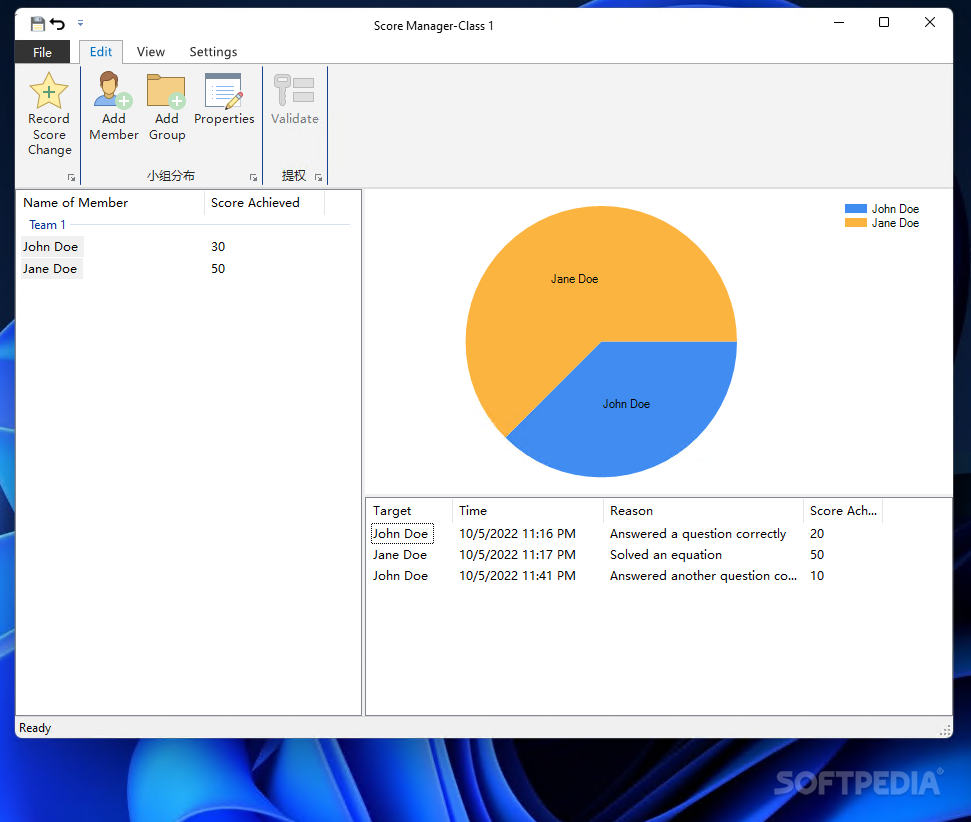The image size is (971, 822).
Task: Click the Time column header
Action: 528,511
